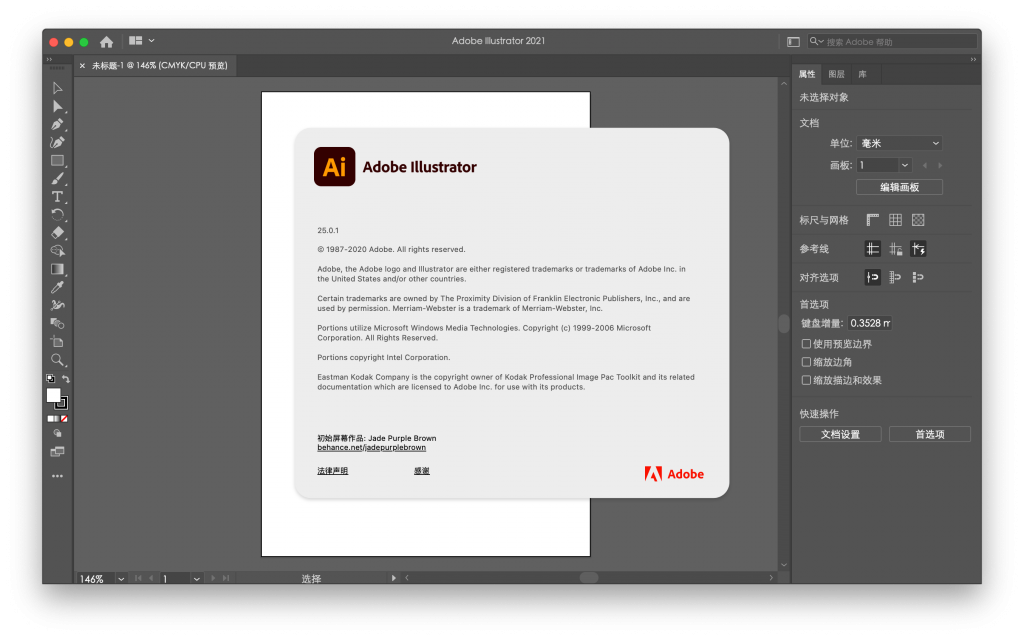
Task: Switch to the 图层 tab
Action: pyautogui.click(x=837, y=74)
